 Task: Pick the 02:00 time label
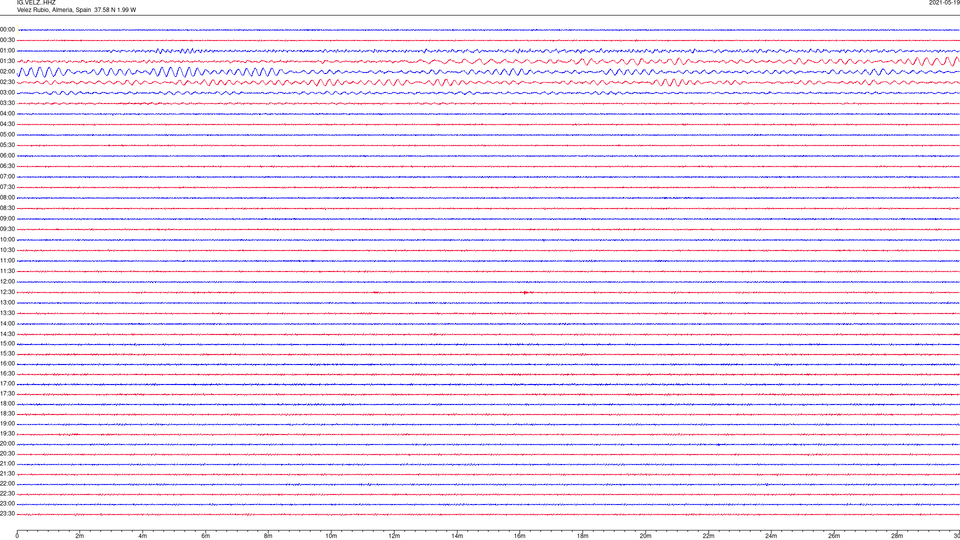(x=7, y=72)
